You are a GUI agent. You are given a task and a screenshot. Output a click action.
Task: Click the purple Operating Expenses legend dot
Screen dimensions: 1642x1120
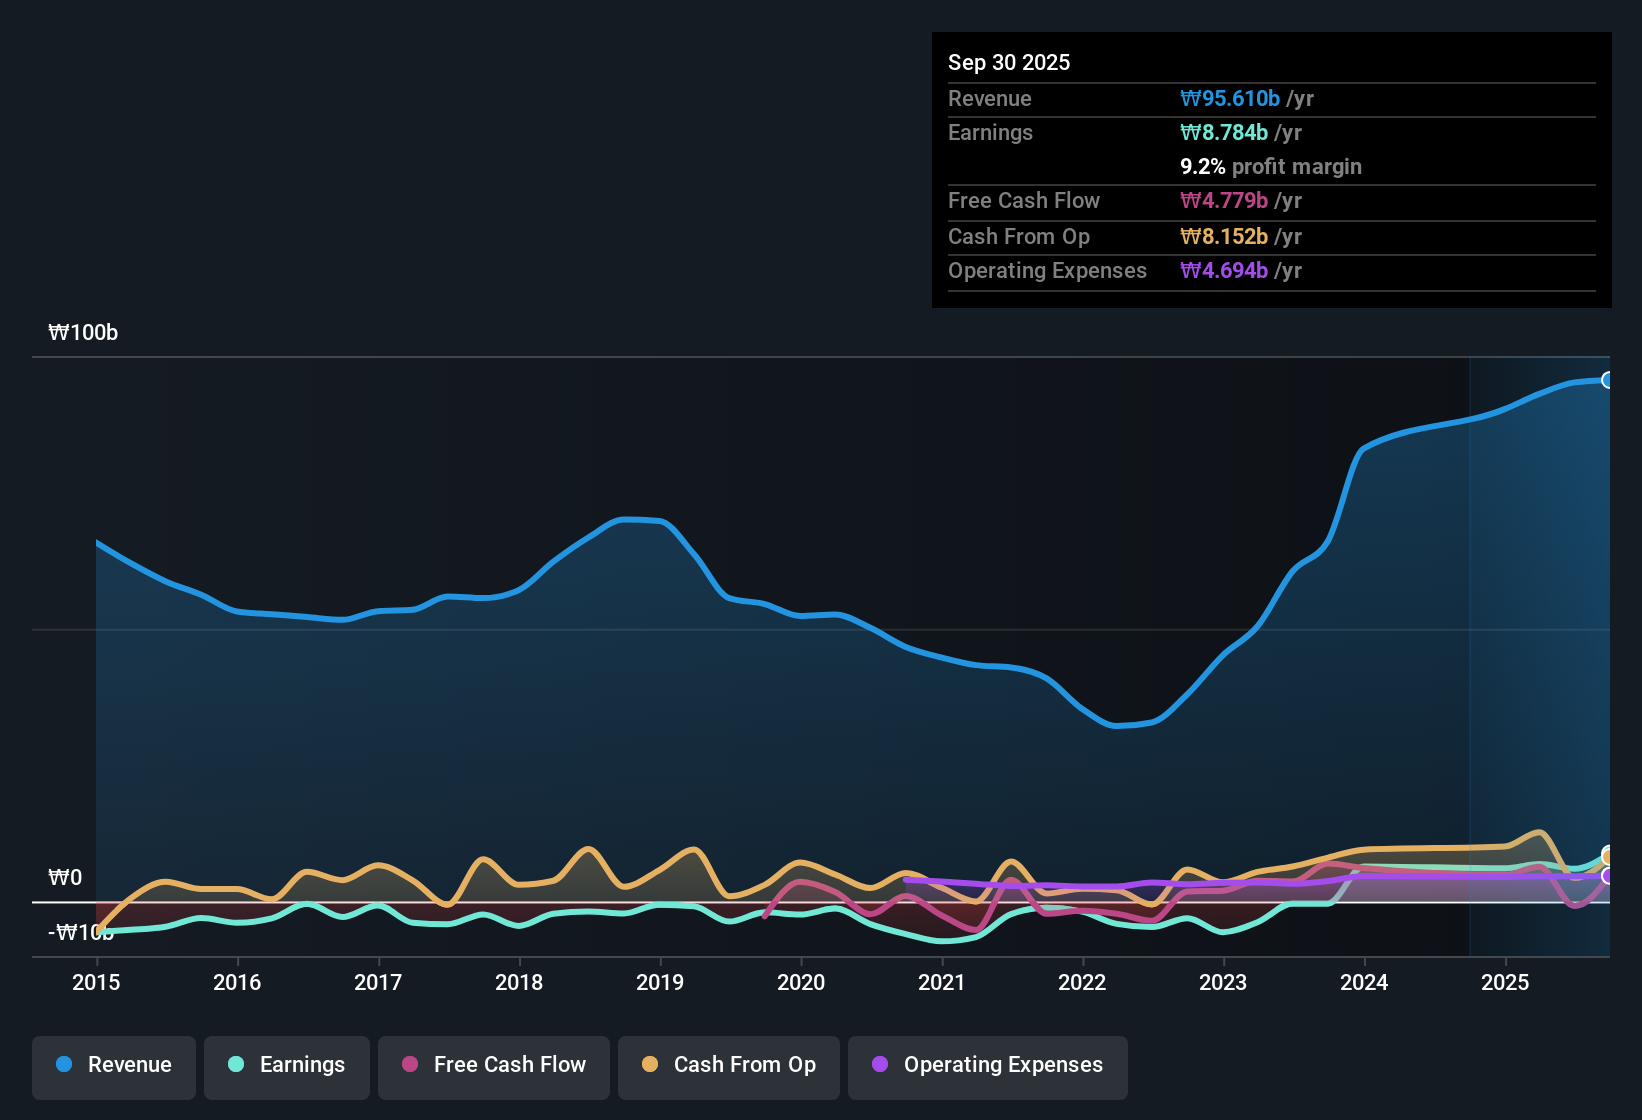pyautogui.click(x=879, y=1065)
